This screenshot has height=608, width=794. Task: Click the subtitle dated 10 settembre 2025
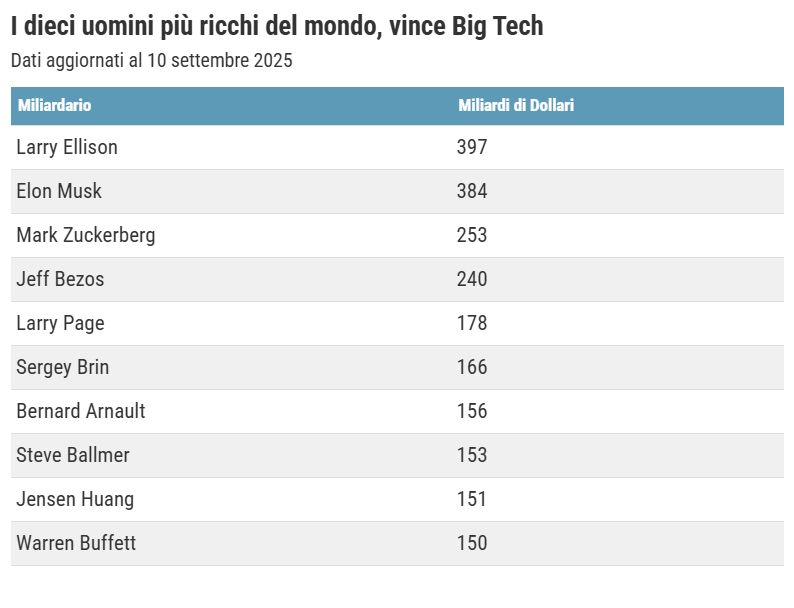pos(152,61)
